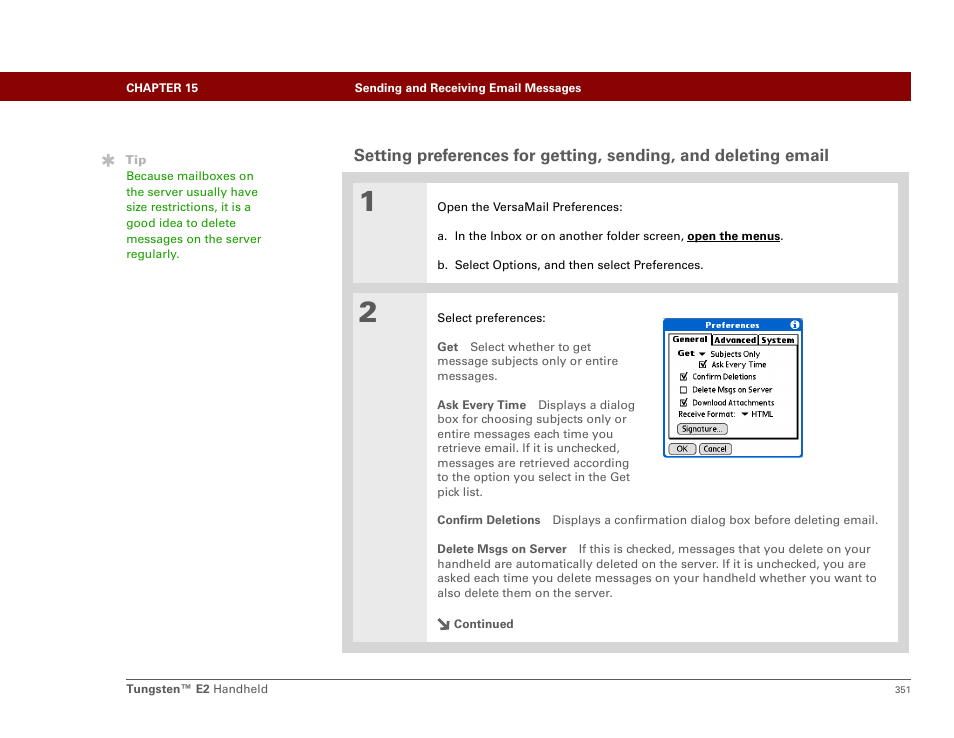Click the Cancel button in Preferences
Image resolution: width=954 pixels, height=738 pixels.
tap(715, 449)
